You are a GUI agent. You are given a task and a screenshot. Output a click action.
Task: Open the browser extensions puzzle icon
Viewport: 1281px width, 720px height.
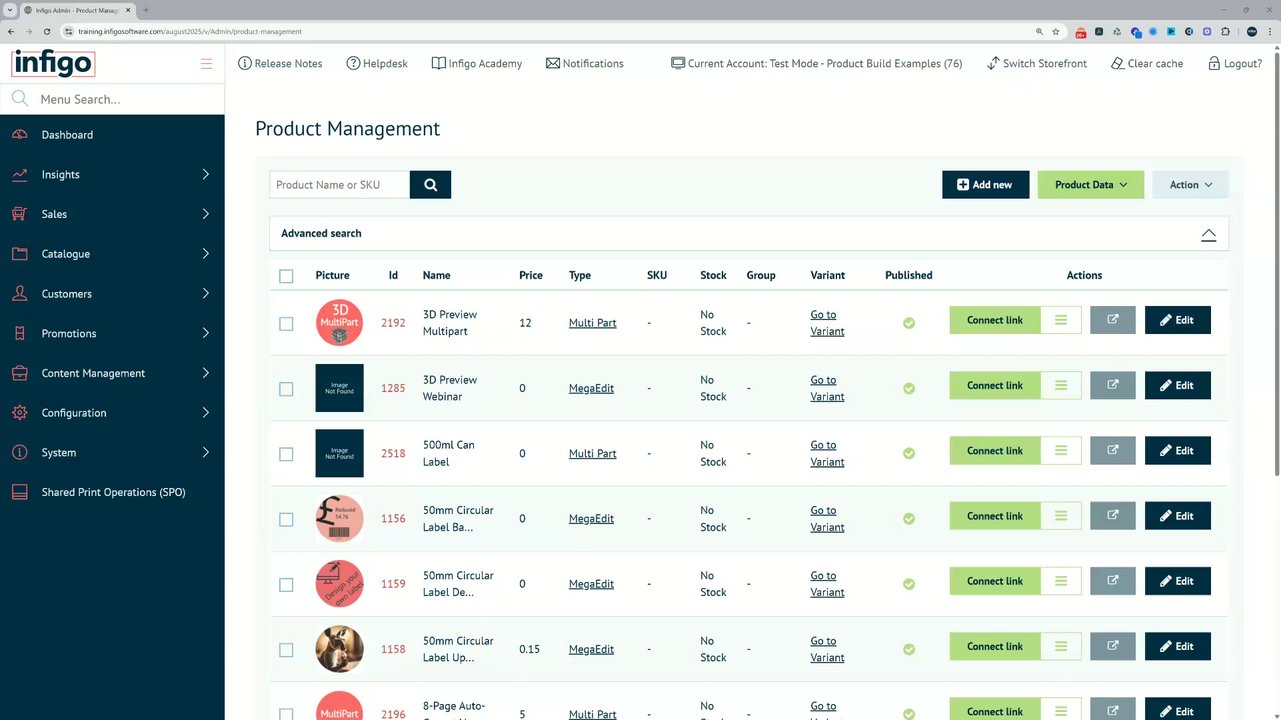(x=1225, y=31)
